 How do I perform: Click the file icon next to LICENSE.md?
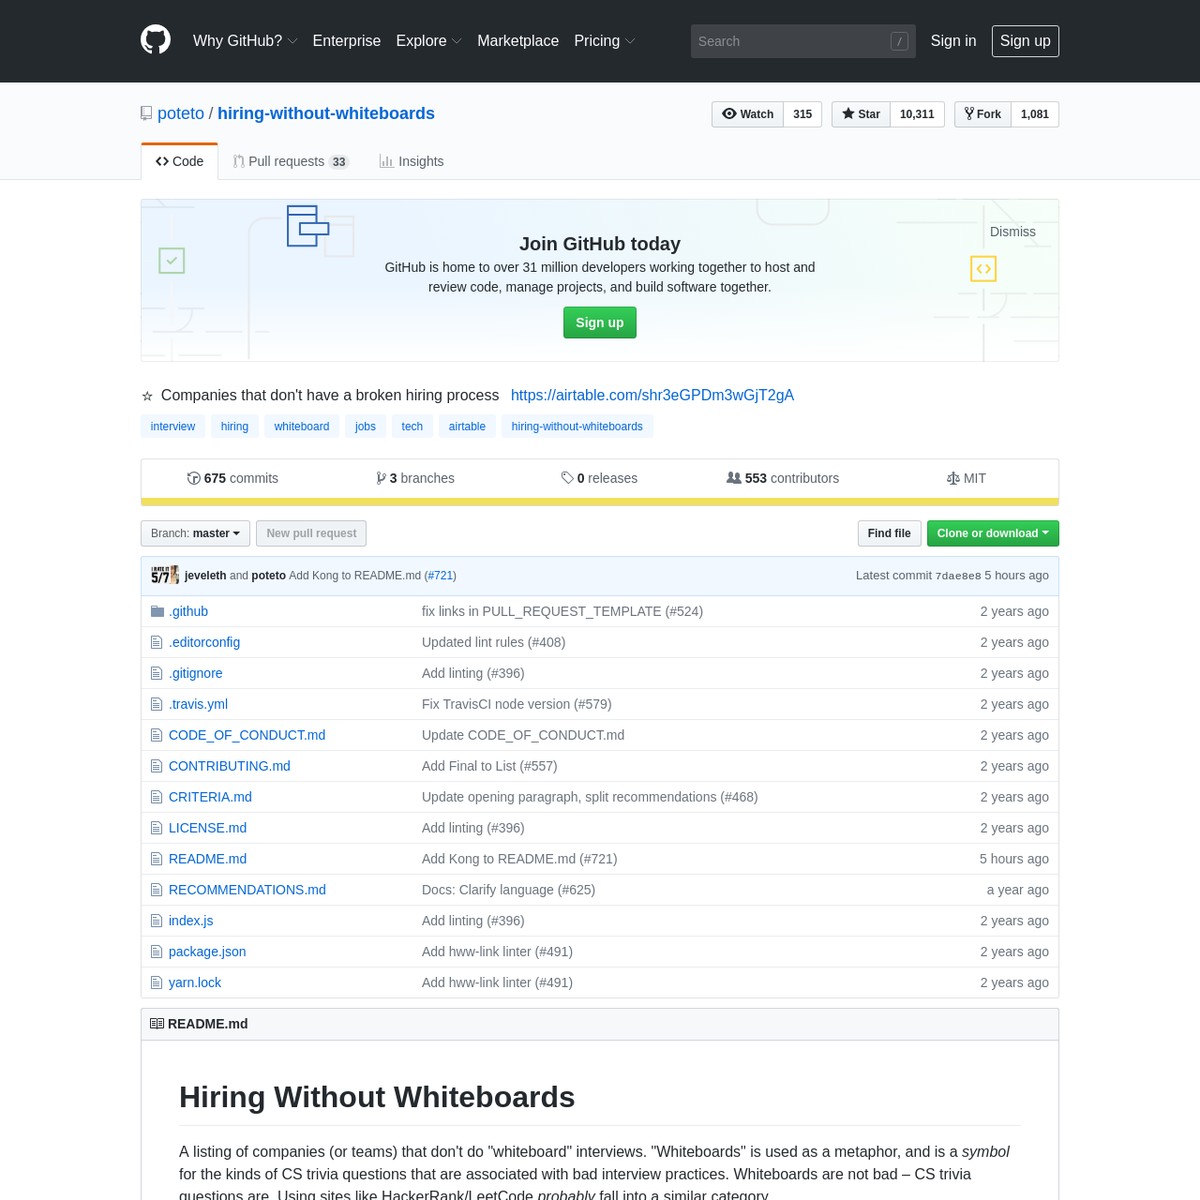[x=156, y=828]
